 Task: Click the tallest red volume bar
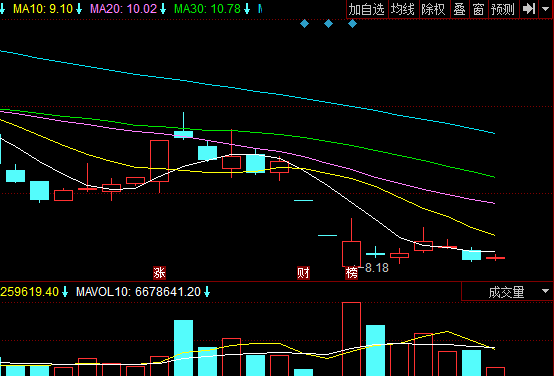(x=352, y=339)
